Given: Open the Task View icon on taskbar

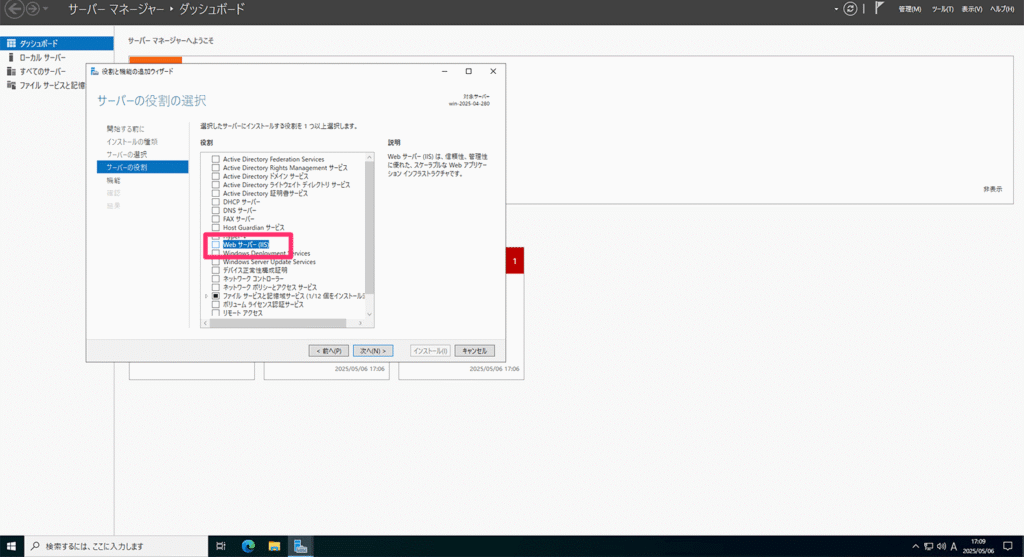Looking at the screenshot, I should (221, 546).
